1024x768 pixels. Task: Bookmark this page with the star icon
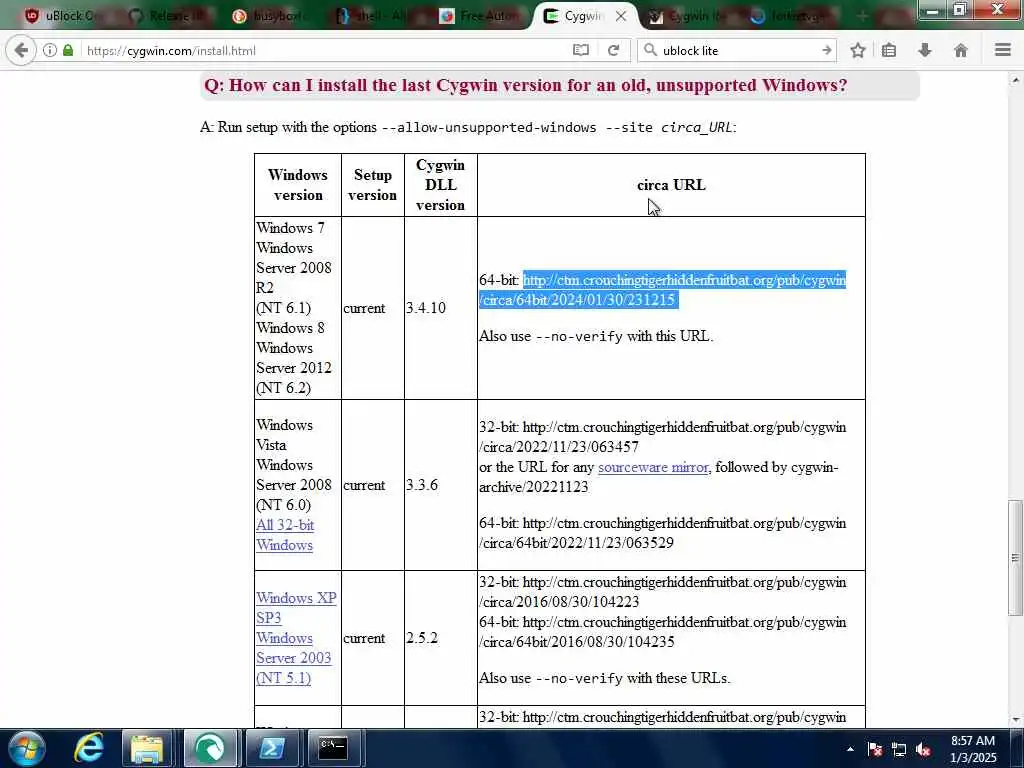tap(858, 50)
